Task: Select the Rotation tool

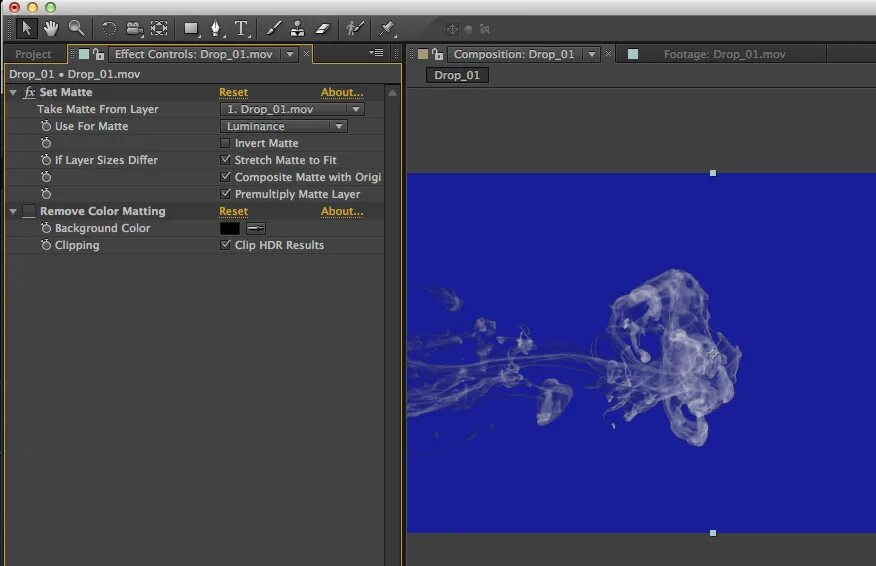Action: point(109,28)
